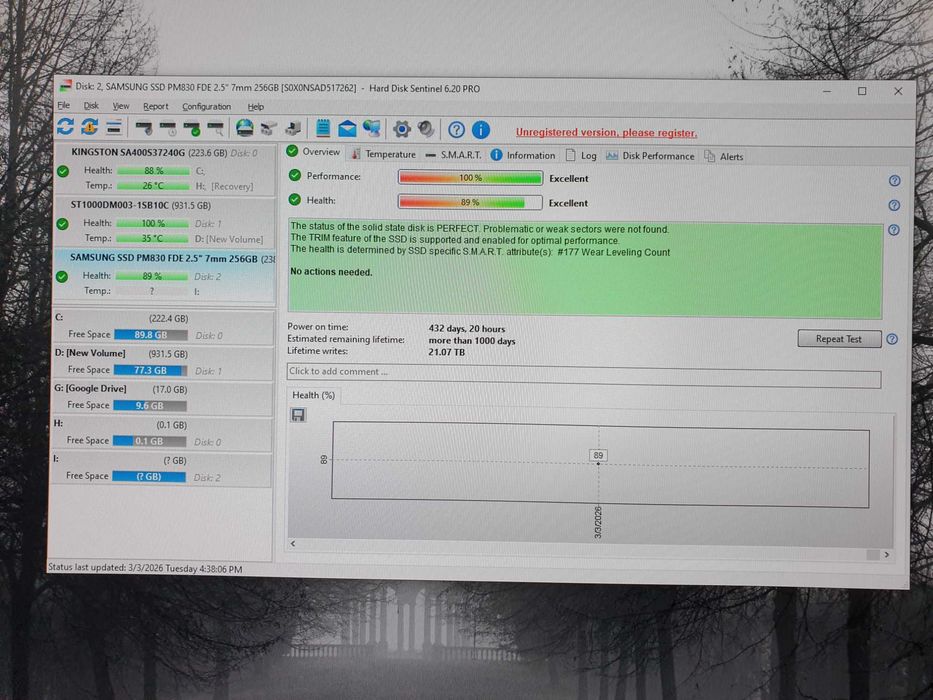Viewport: 933px width, 700px height.
Task: Click the computer and disk toolbar icon
Action: click(x=293, y=128)
